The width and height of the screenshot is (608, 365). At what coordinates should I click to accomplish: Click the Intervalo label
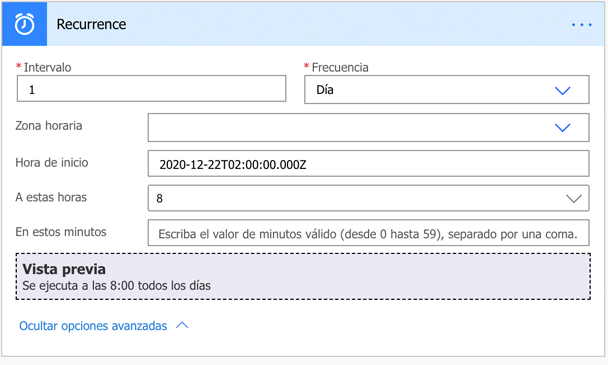[x=47, y=67]
